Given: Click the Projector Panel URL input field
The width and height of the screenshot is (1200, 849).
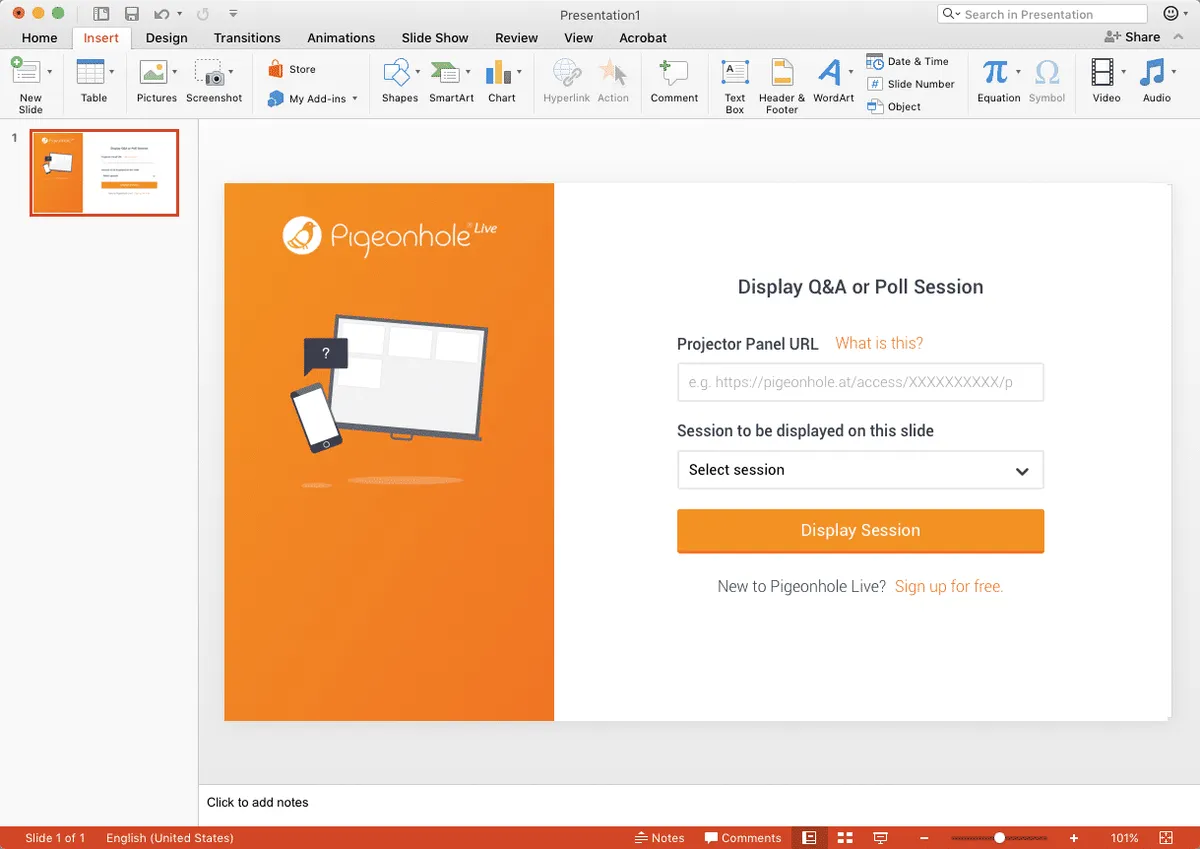Looking at the screenshot, I should [860, 382].
